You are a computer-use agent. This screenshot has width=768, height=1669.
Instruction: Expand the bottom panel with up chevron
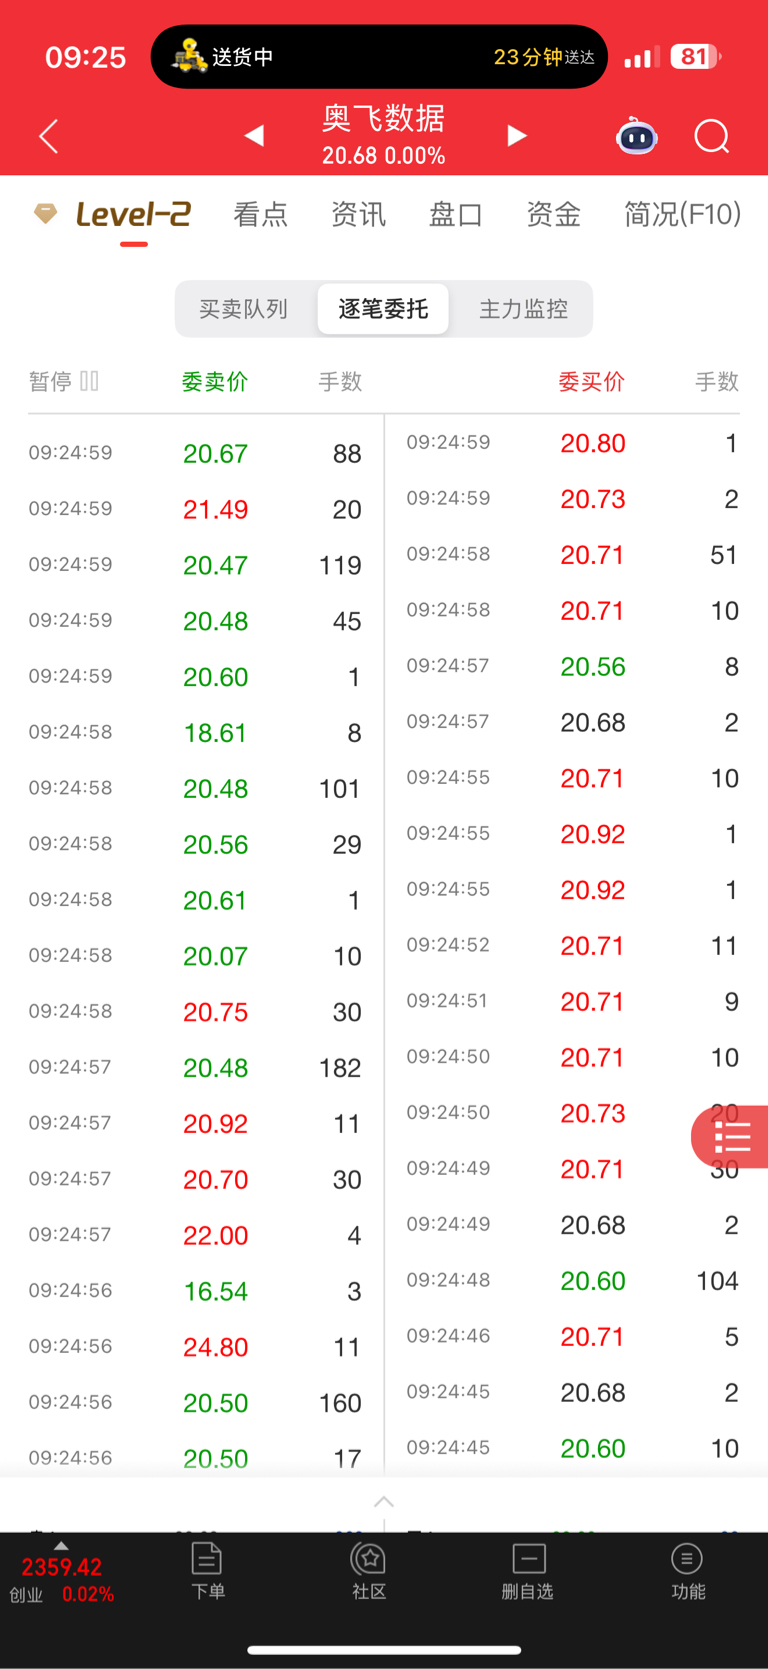tap(384, 1501)
